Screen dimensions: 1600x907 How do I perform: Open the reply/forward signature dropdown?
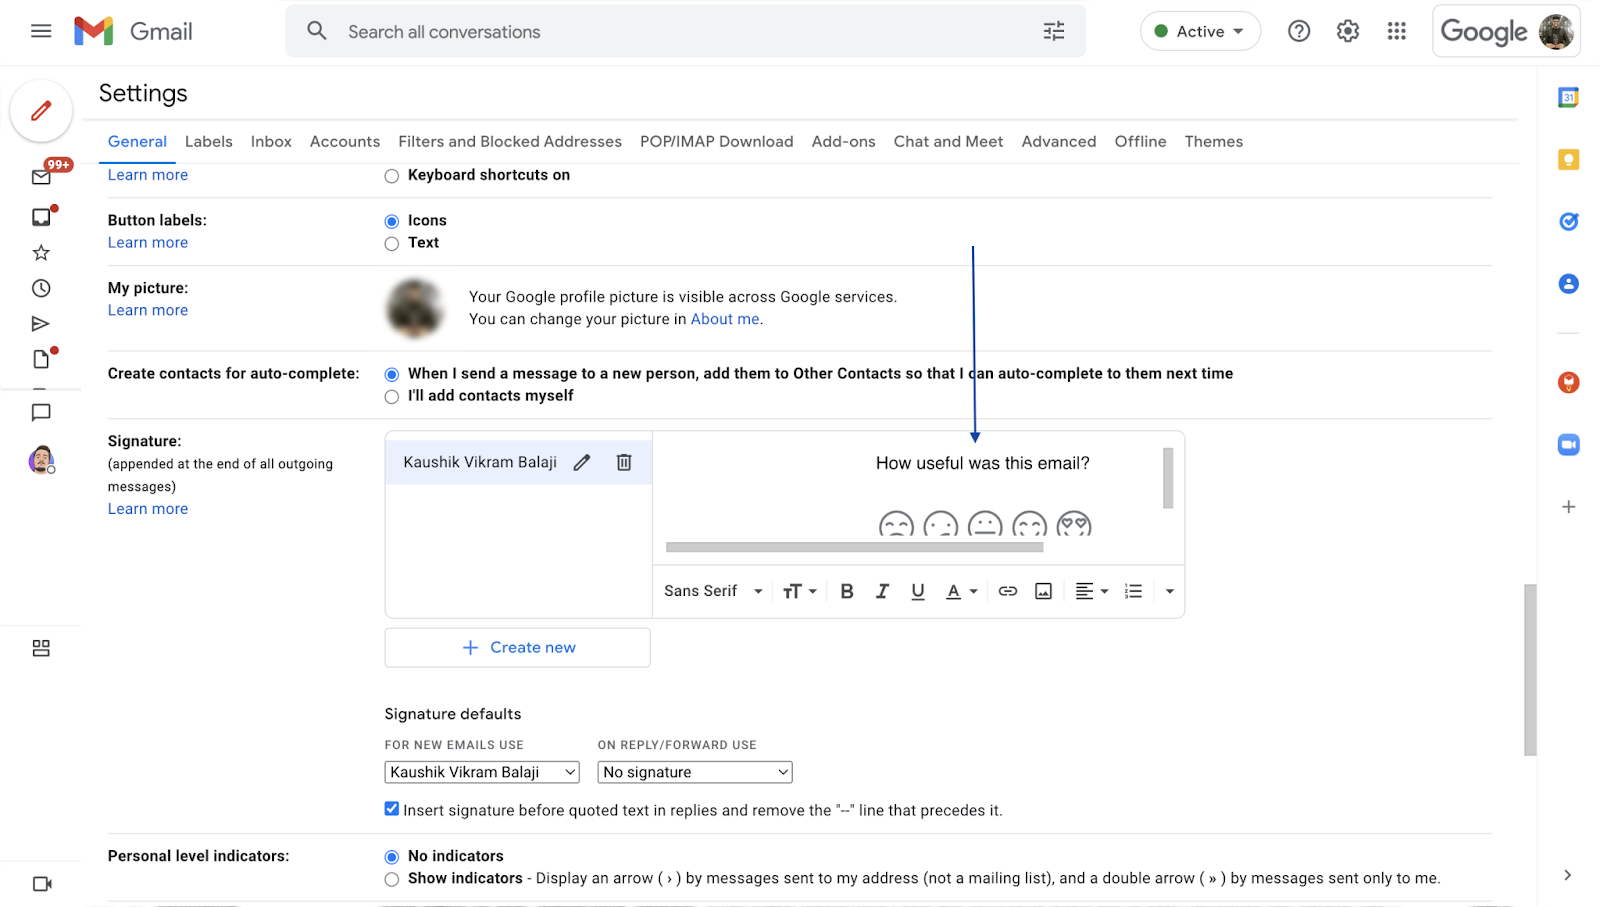[x=695, y=772]
